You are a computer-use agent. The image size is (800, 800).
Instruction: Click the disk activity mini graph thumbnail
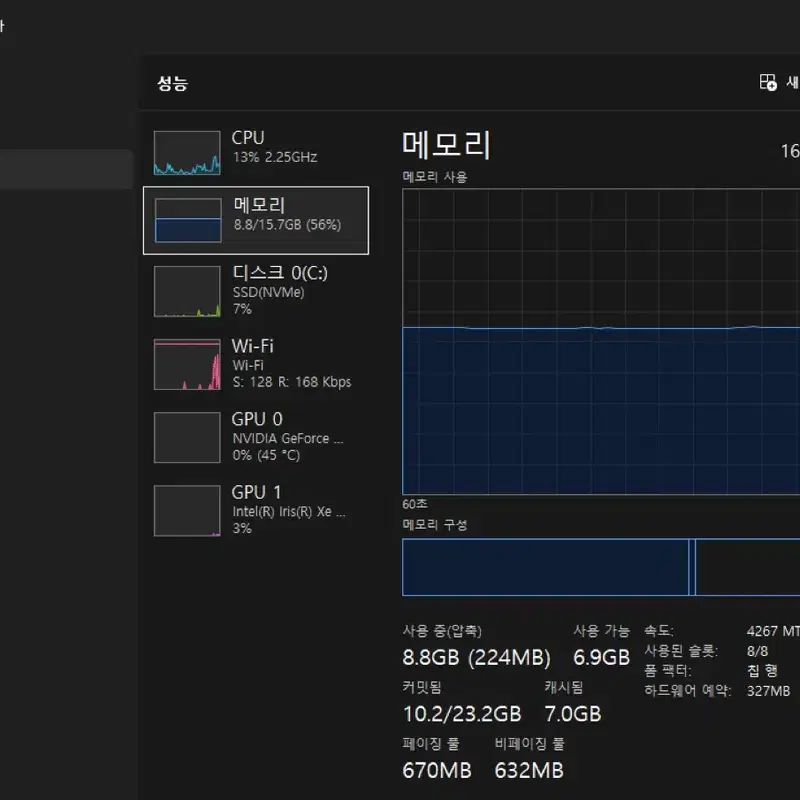[x=187, y=291]
